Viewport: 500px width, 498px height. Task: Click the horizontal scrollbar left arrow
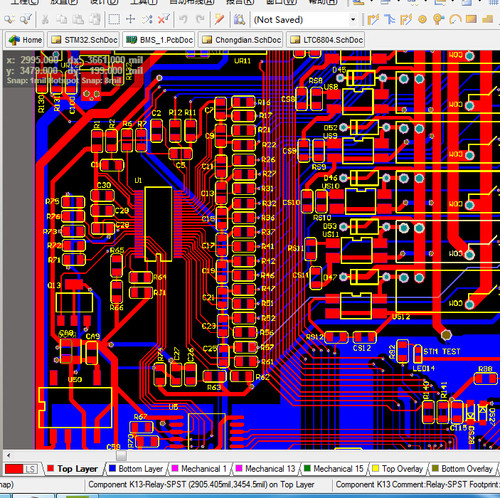click(x=9, y=455)
